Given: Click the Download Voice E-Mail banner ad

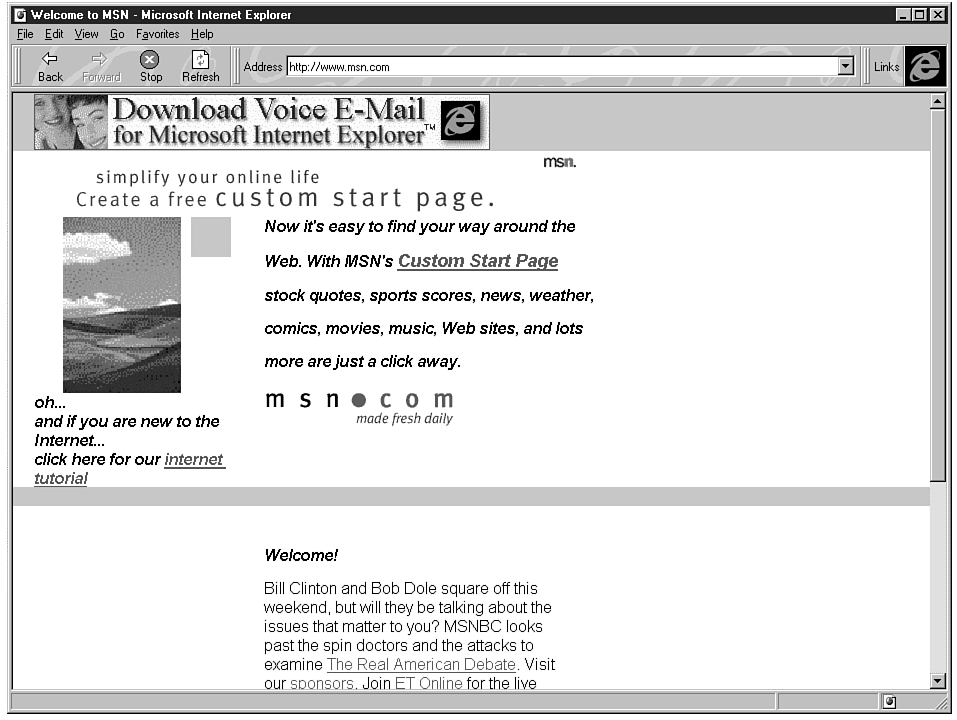Looking at the screenshot, I should pyautogui.click(x=262, y=122).
